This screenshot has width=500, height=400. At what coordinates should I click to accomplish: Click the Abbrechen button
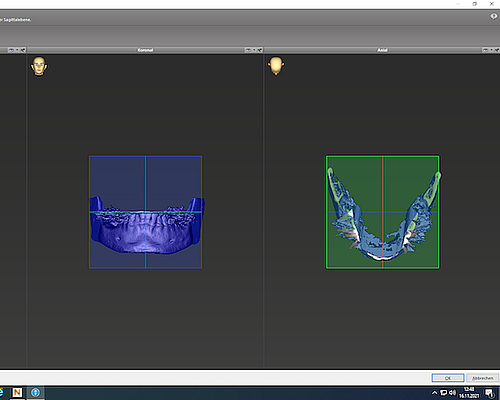coord(483,378)
